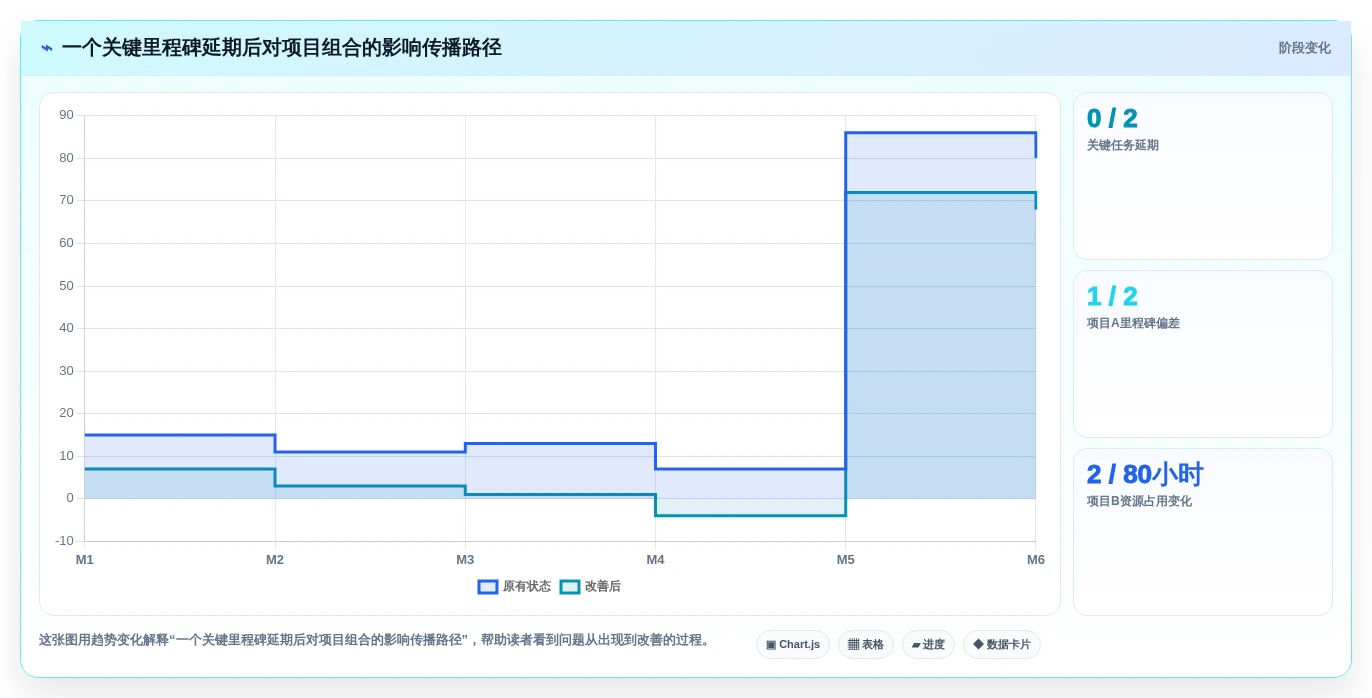Toggle the 改善后 legend entry
This screenshot has height=698, width=1372.
tap(590, 587)
